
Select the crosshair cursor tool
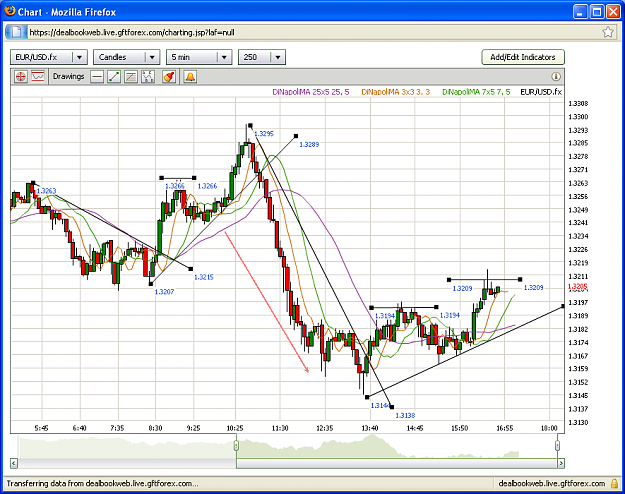pos(20,77)
